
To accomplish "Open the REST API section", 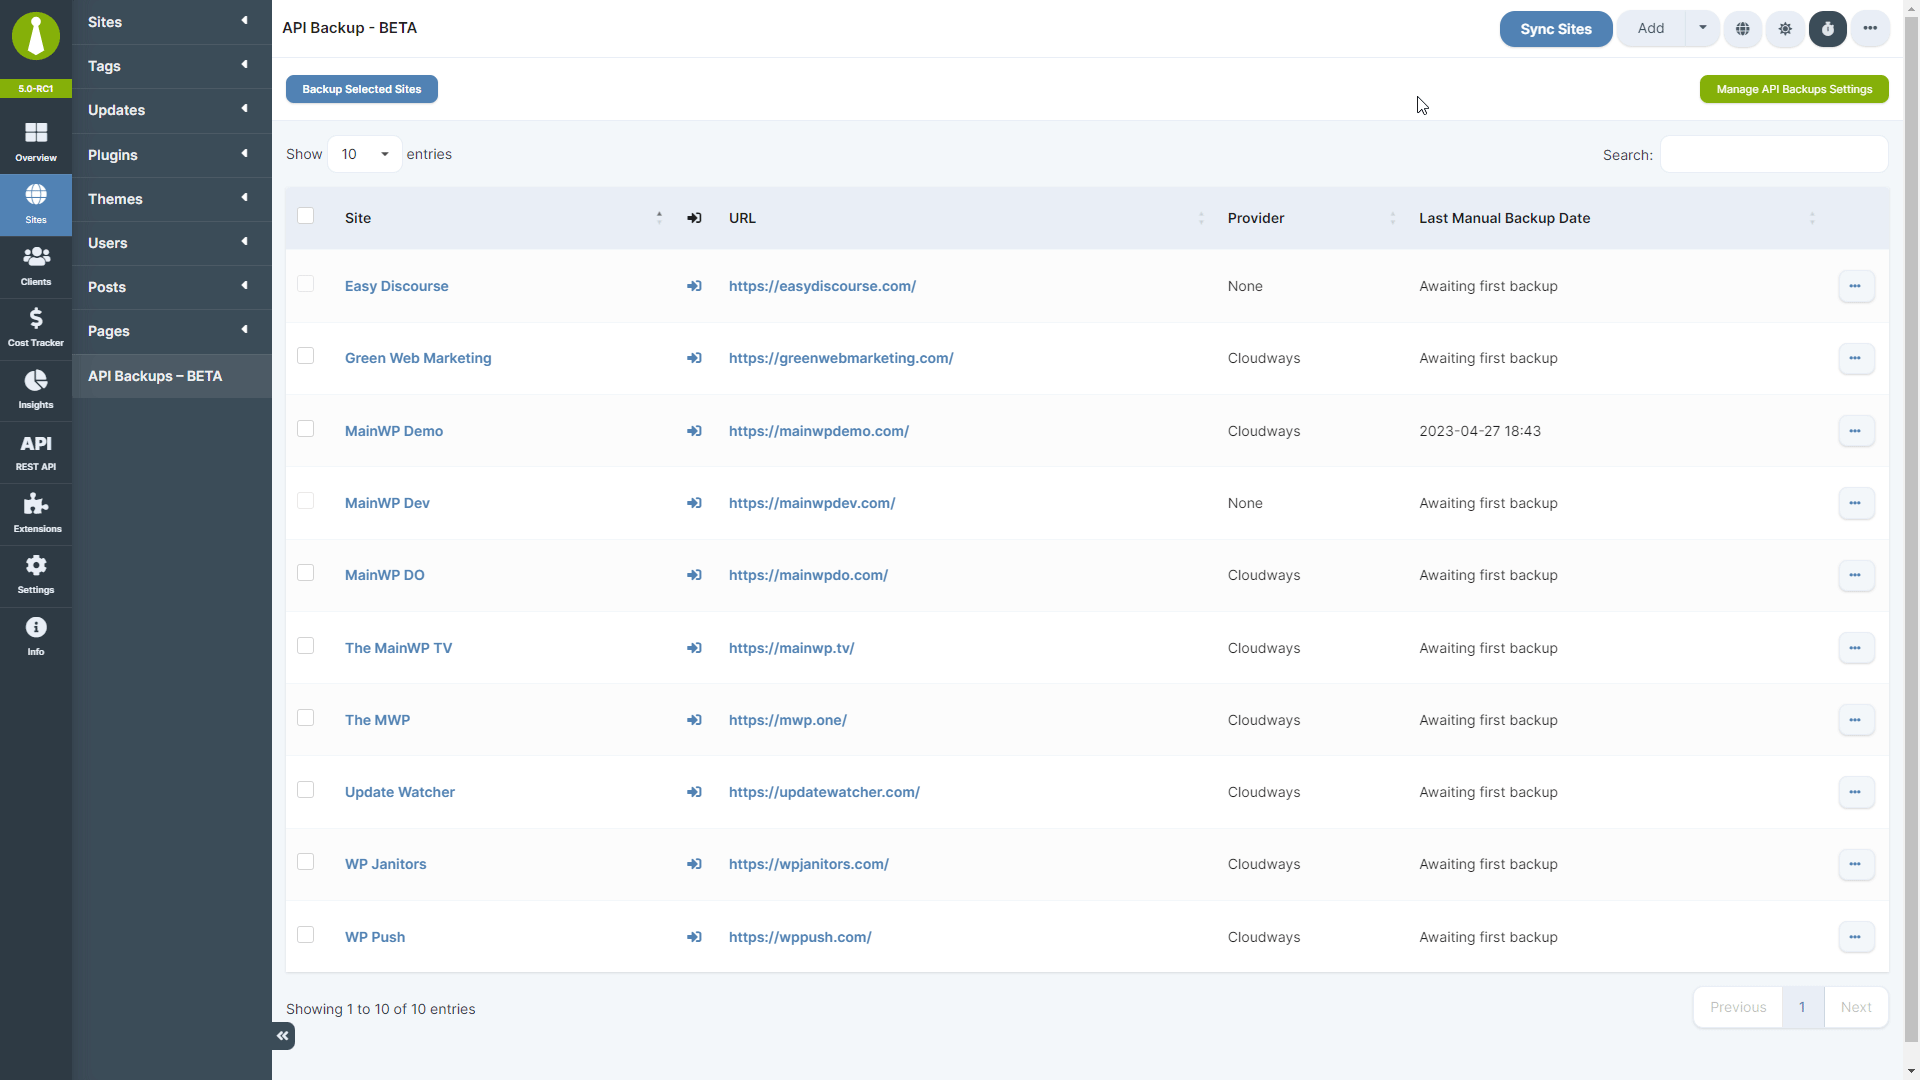I will (x=35, y=450).
